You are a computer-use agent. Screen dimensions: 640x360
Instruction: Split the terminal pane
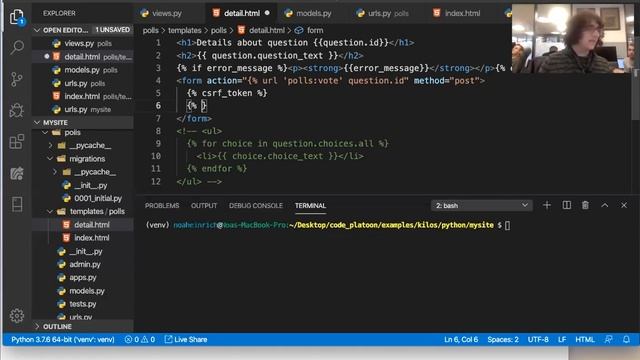(x=567, y=205)
